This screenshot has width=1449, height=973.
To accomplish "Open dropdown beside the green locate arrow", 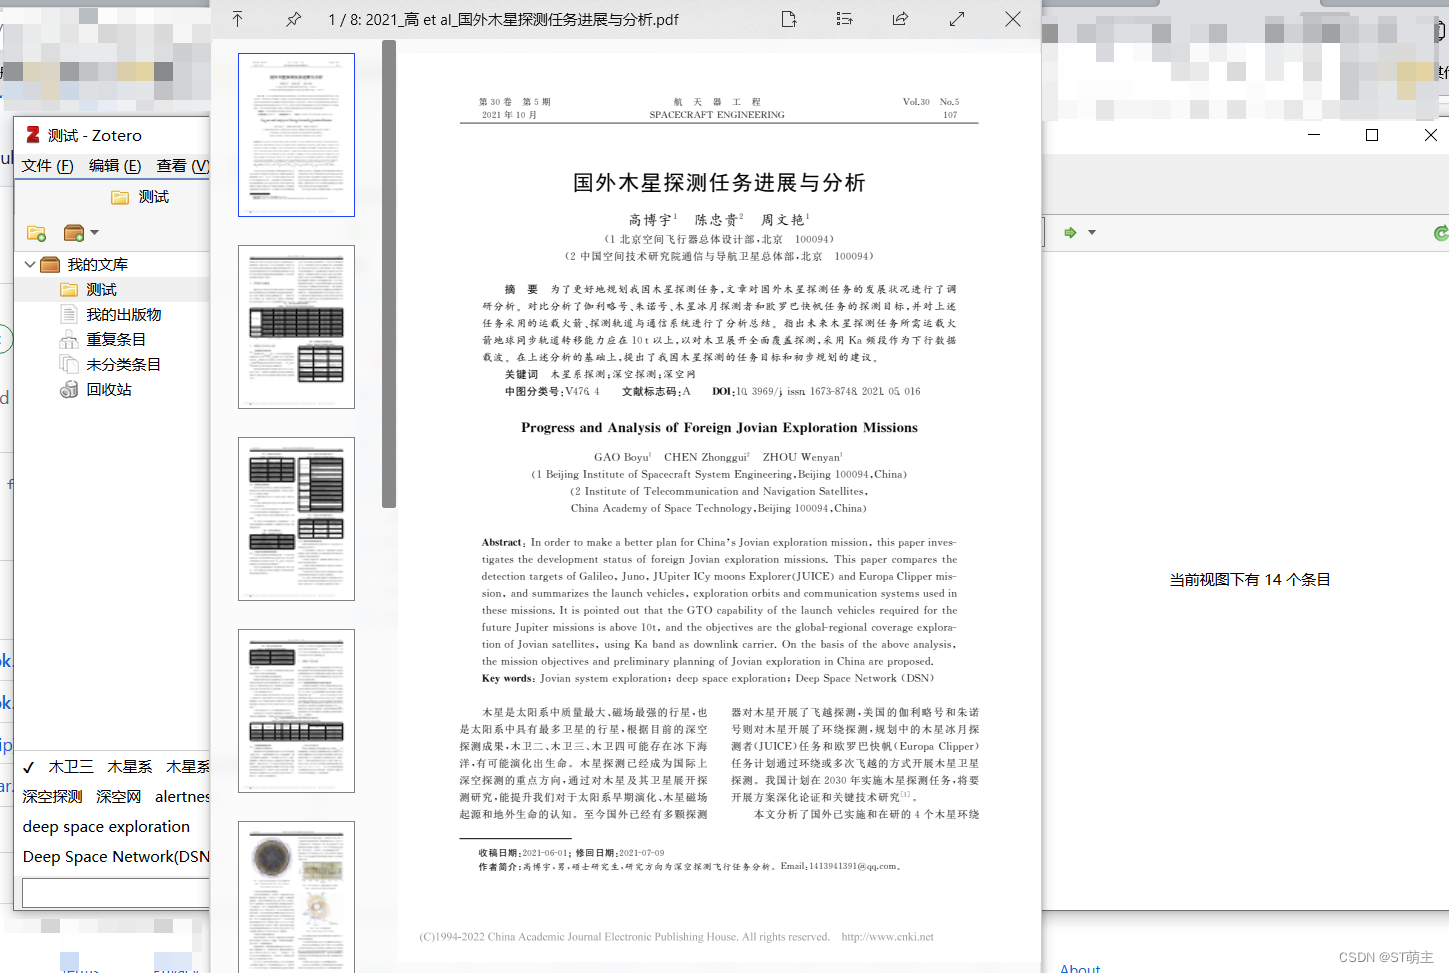I will [1092, 232].
